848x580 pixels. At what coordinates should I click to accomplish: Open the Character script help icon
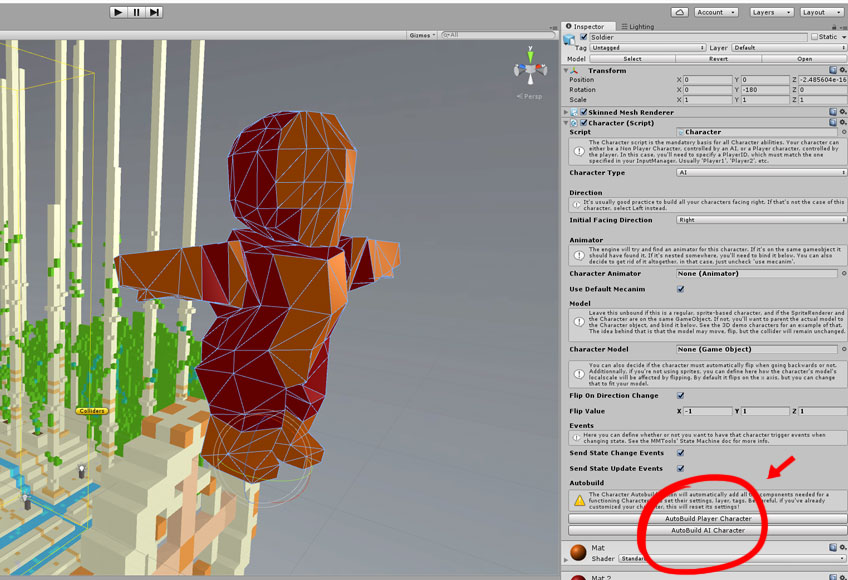pos(831,123)
